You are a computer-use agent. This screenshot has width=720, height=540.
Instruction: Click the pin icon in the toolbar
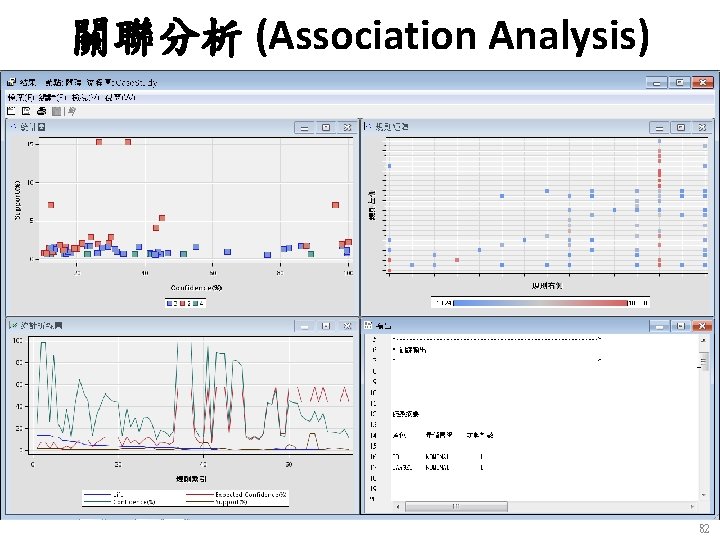pyautogui.click(x=72, y=112)
